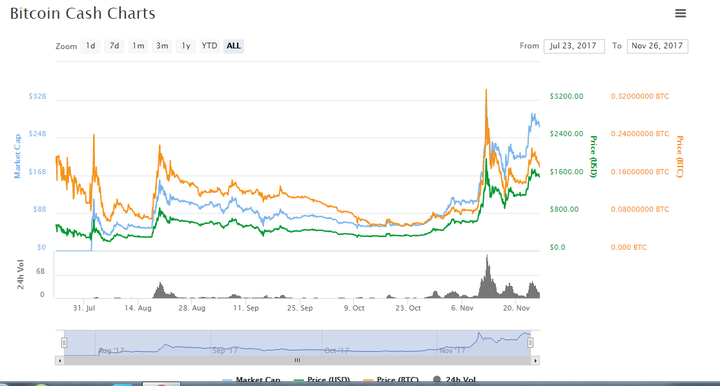Viewport: 720px width, 386px height.
Task: Click Nov '17 in the navigator
Action: point(453,351)
